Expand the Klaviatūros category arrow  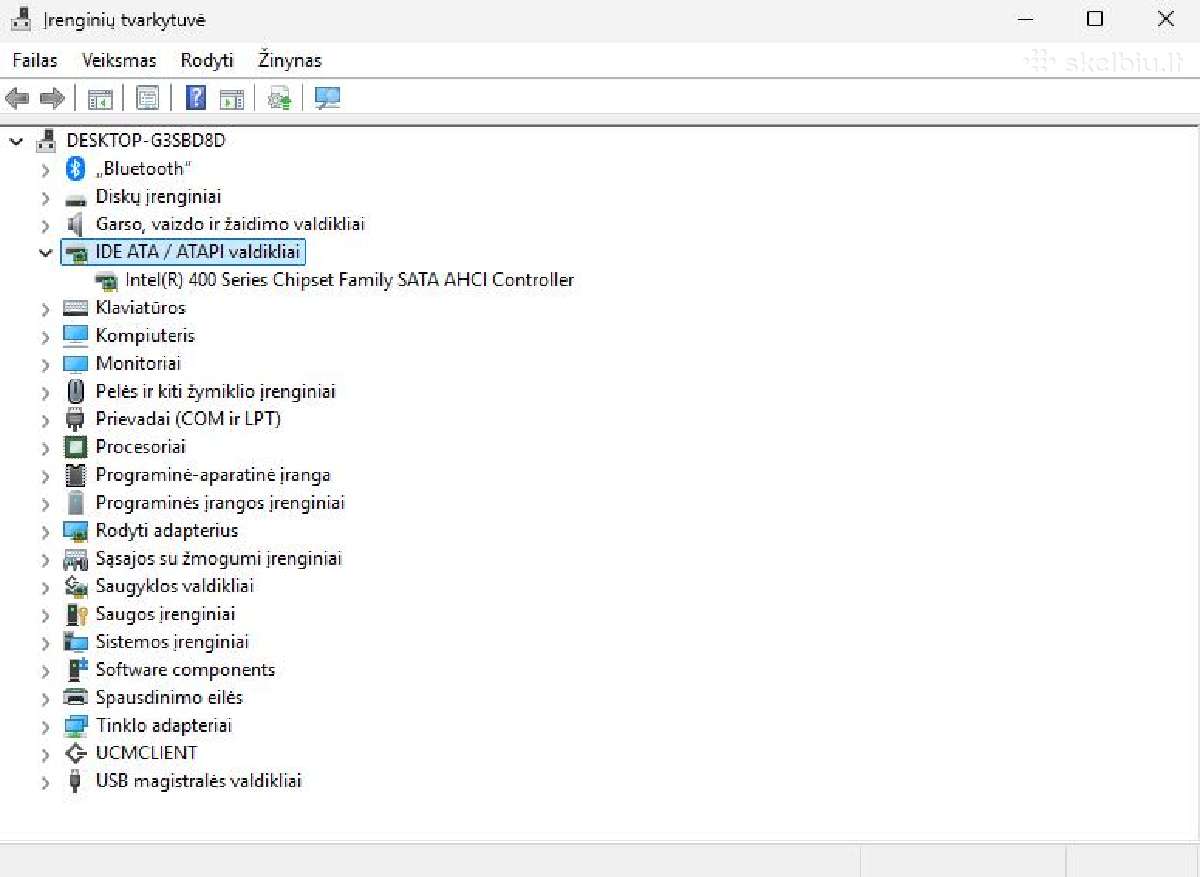(x=45, y=309)
